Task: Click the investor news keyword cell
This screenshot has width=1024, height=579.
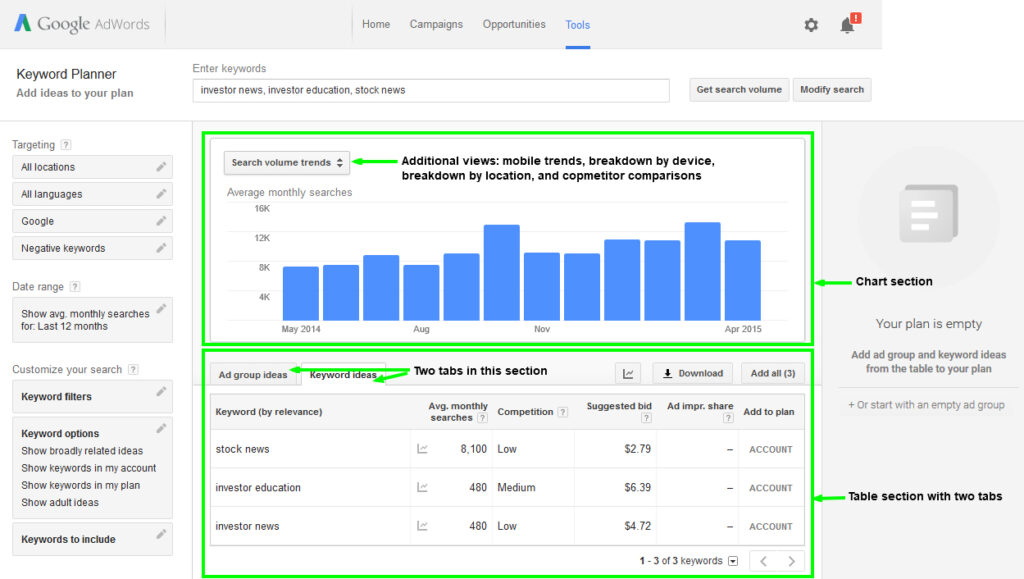Action: pyautogui.click(x=247, y=526)
